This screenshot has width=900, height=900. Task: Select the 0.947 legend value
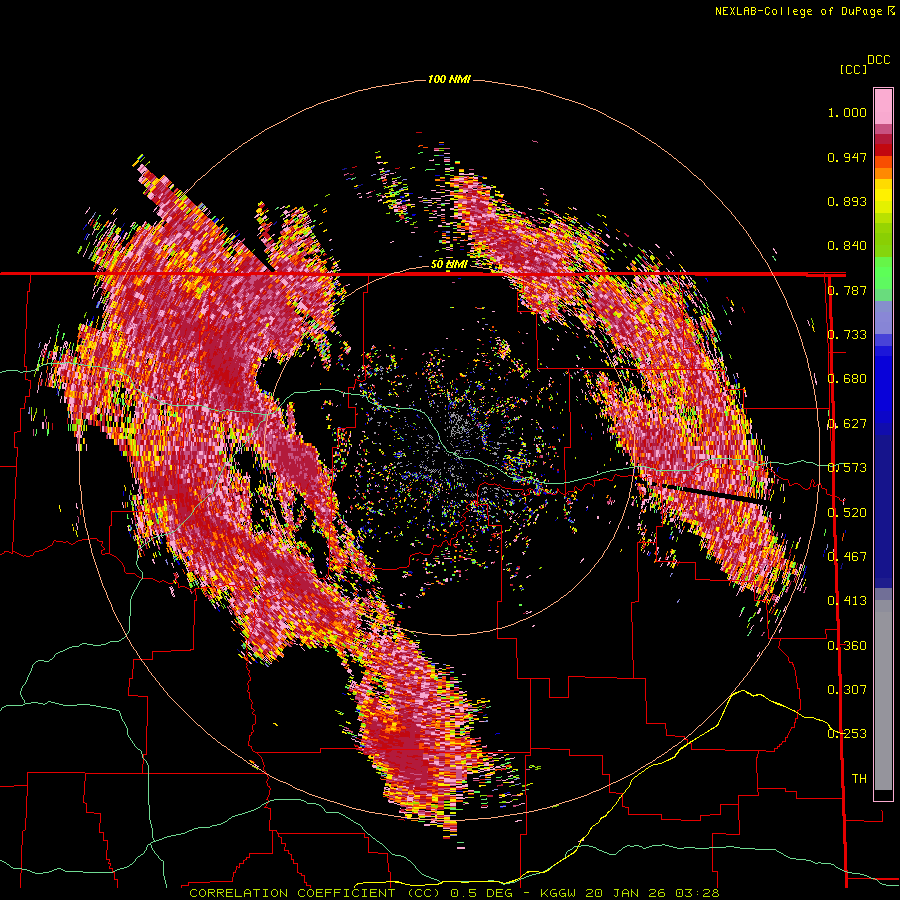[x=847, y=157]
